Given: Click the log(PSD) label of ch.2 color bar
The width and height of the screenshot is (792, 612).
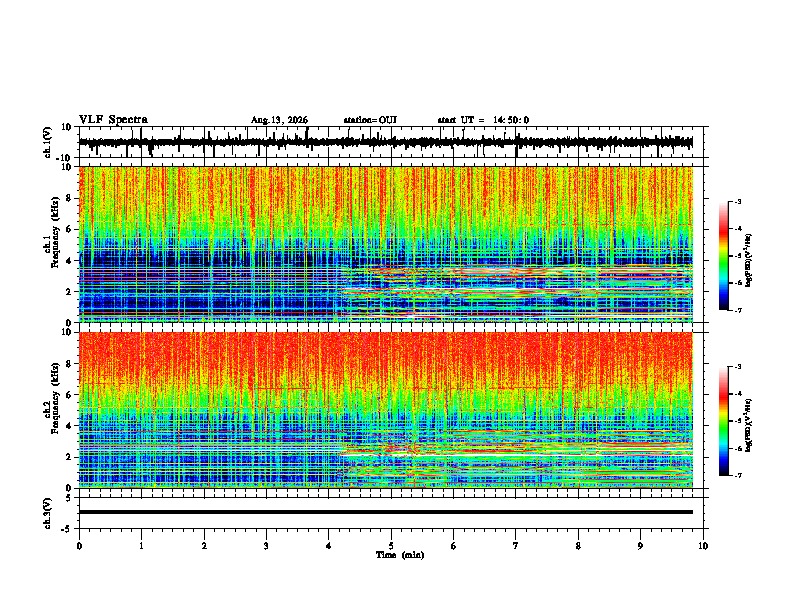Looking at the screenshot, I should [x=749, y=426].
